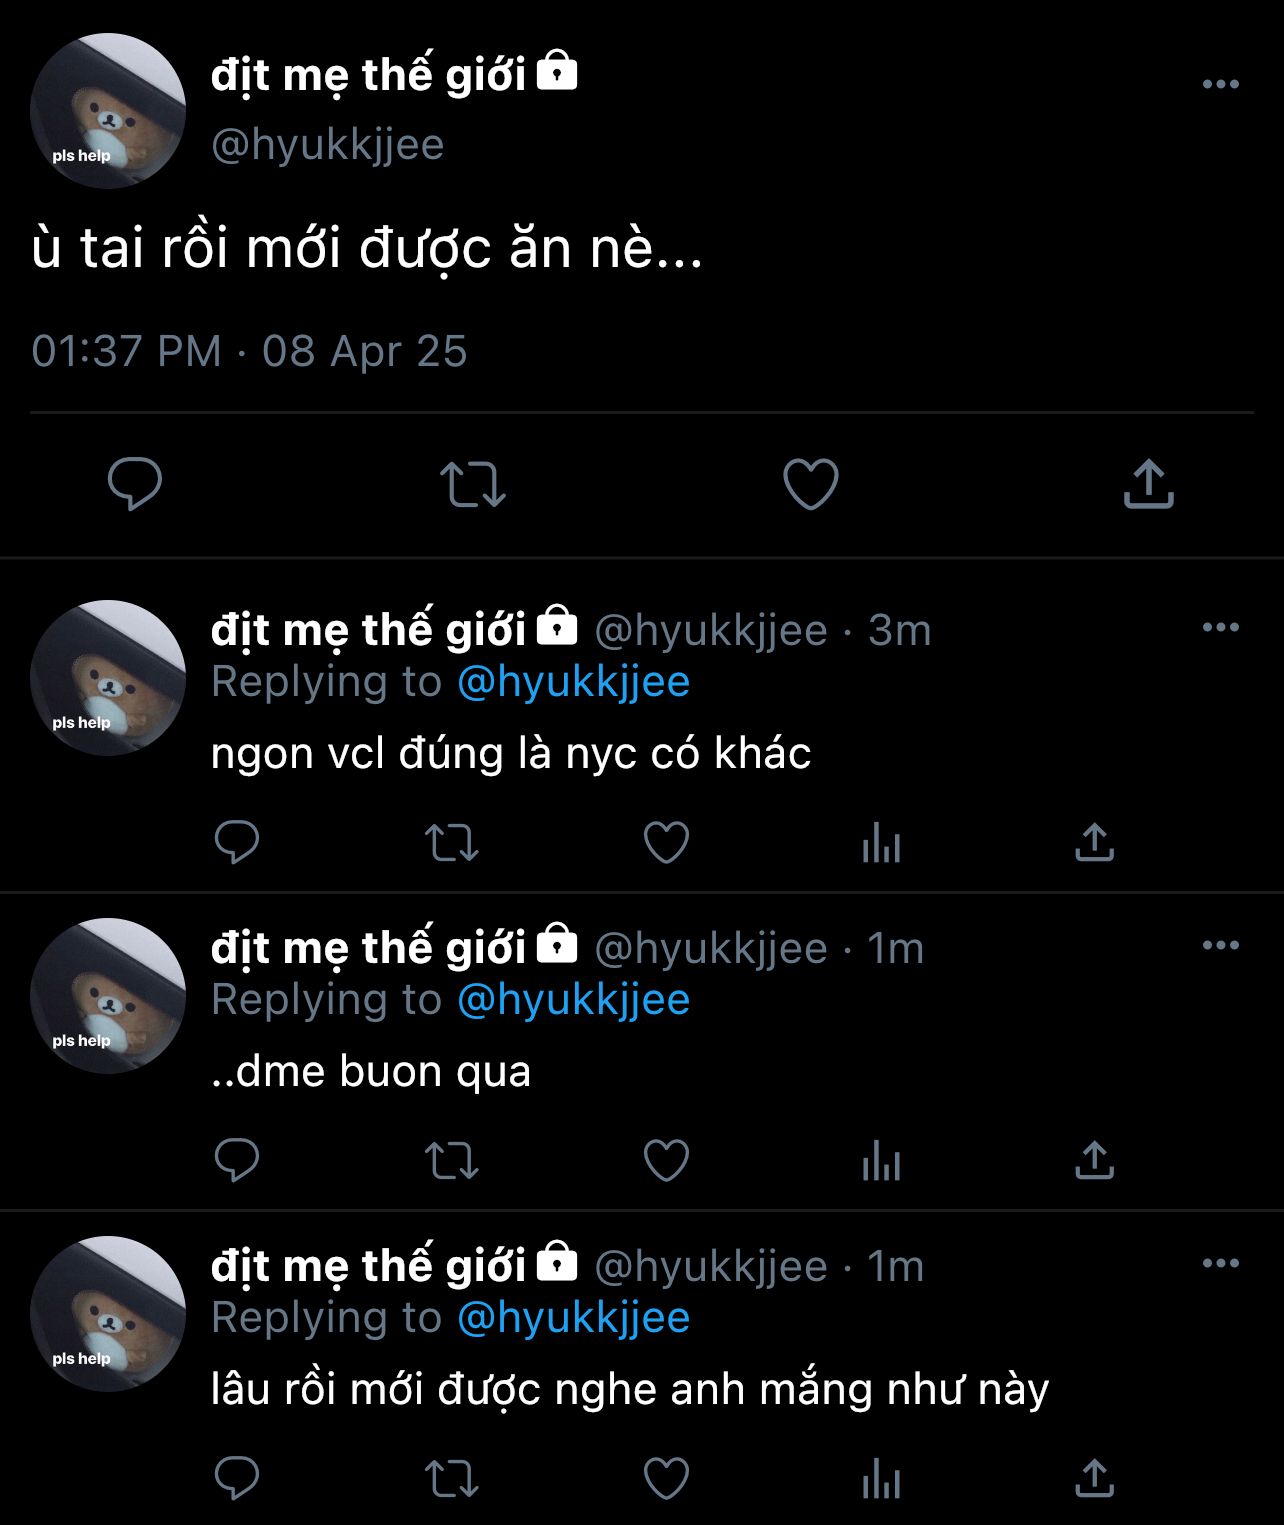This screenshot has height=1525, width=1284.
Task: Share the main tweet
Action: point(1148,484)
